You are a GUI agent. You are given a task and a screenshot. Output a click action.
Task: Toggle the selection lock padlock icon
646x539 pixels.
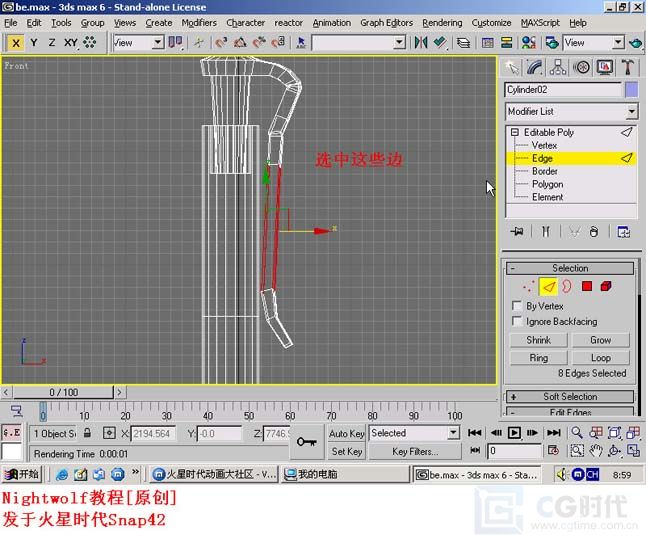[x=87, y=433]
